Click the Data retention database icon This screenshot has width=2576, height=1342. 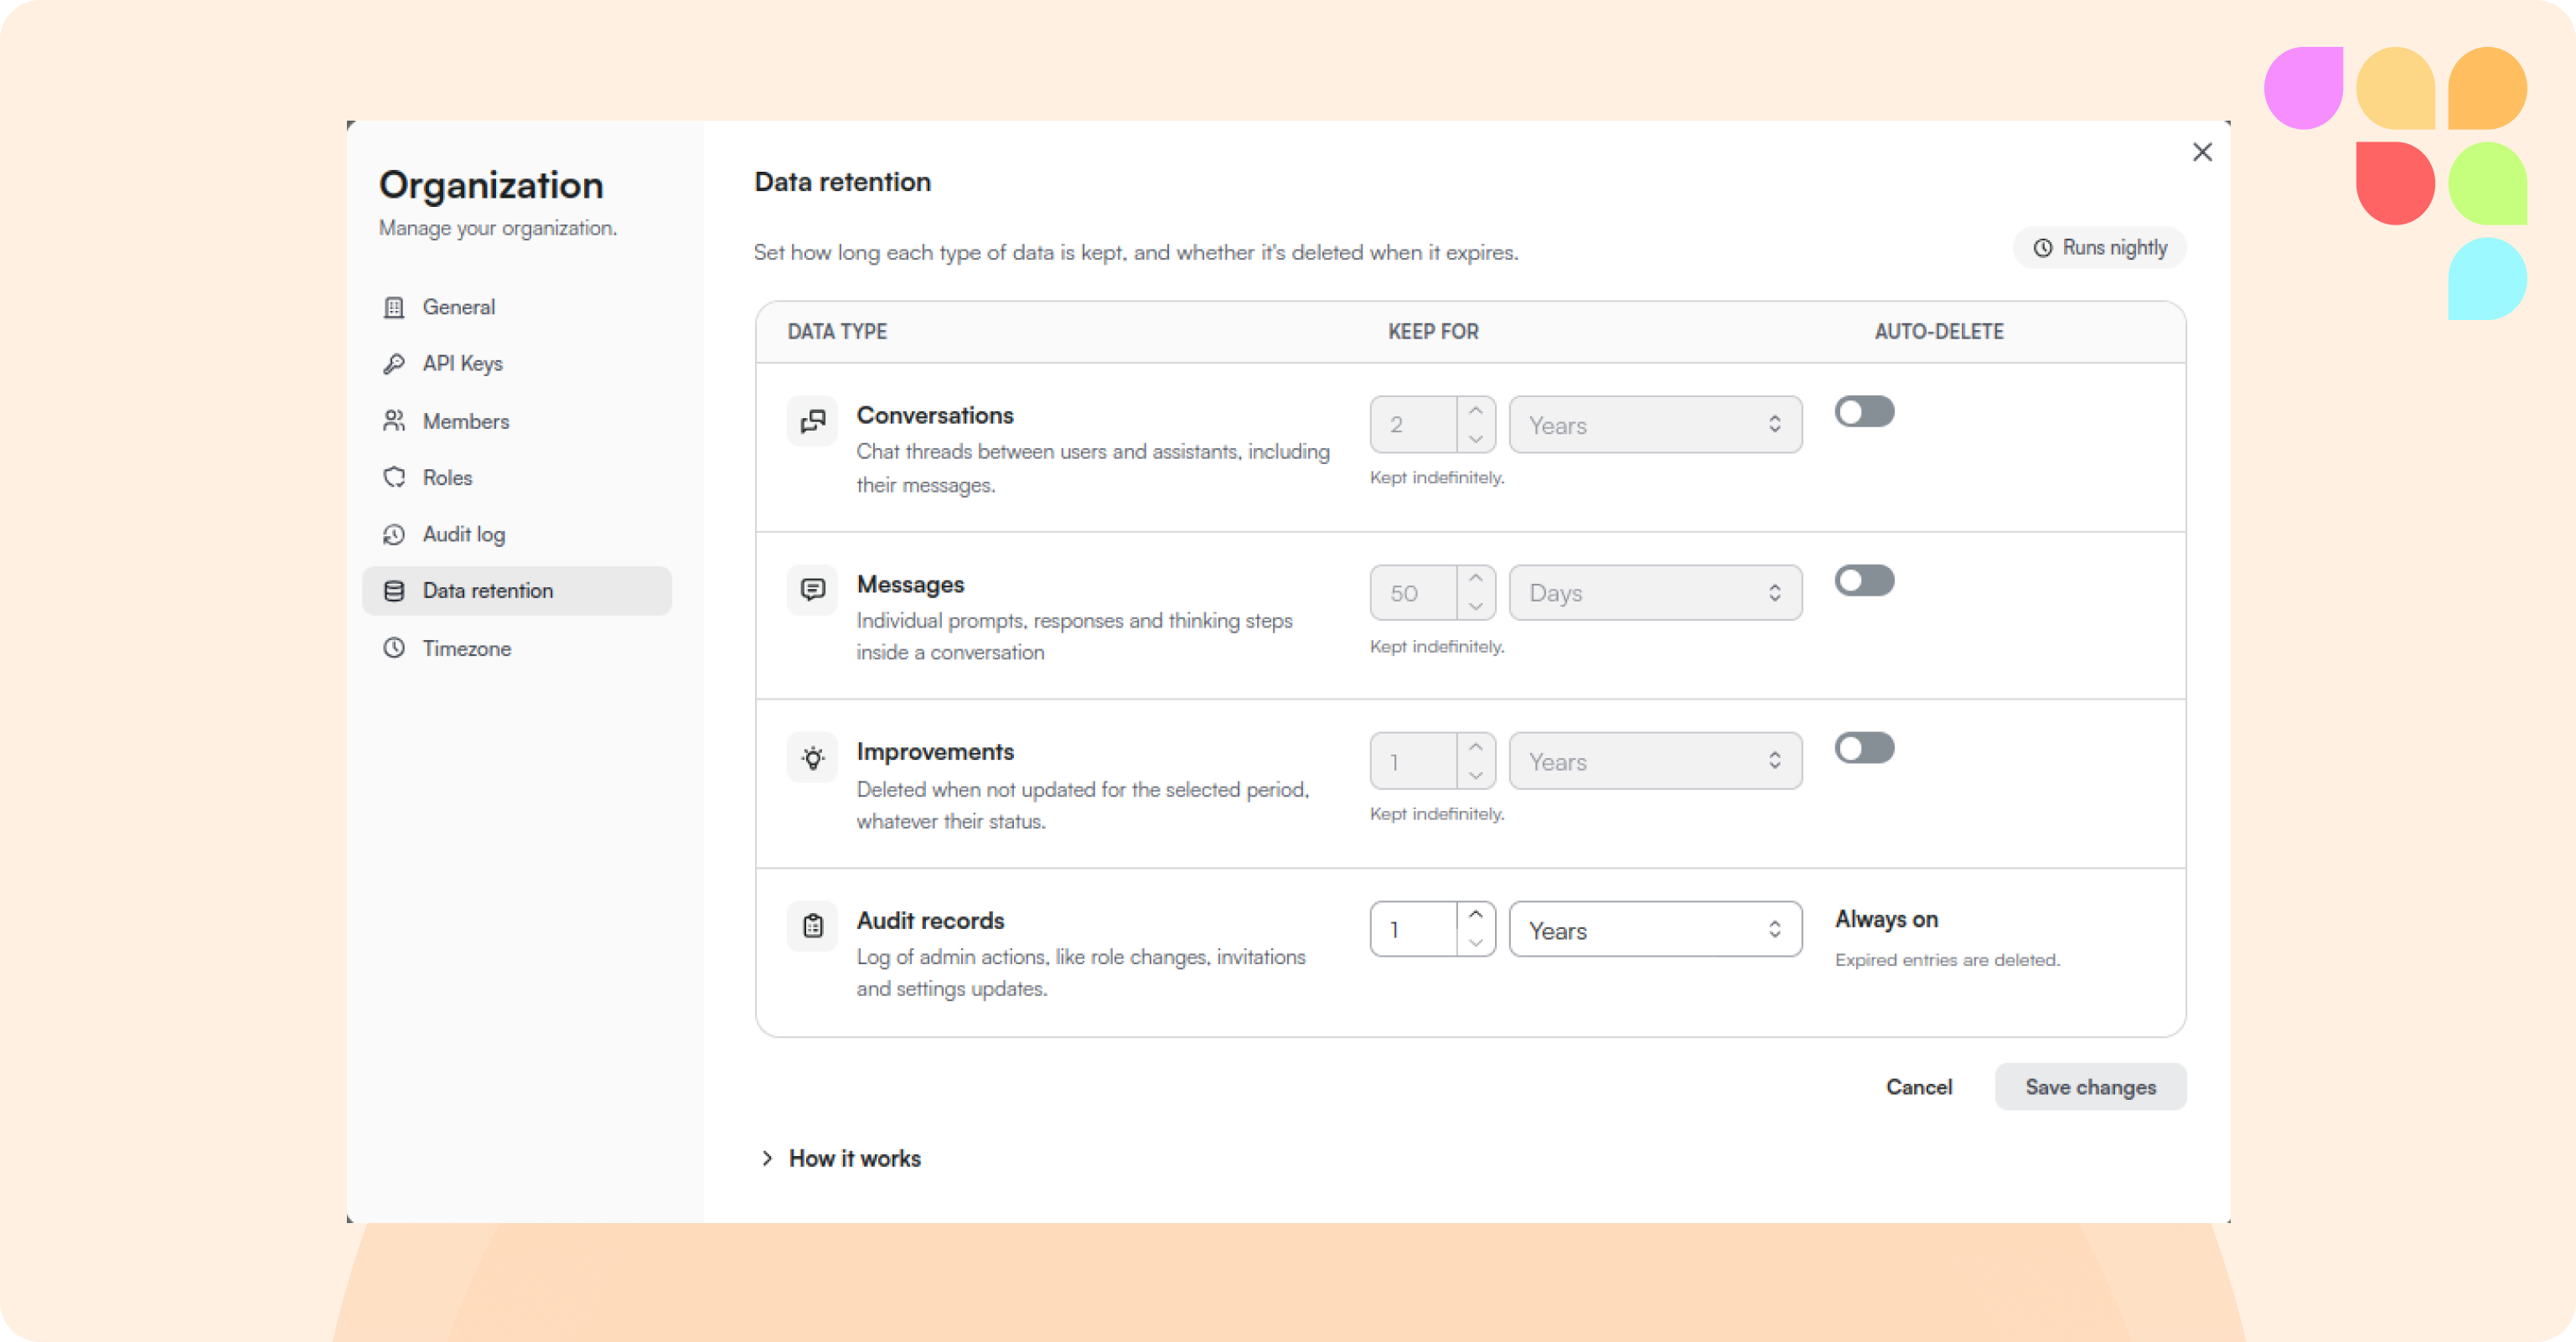(x=394, y=591)
